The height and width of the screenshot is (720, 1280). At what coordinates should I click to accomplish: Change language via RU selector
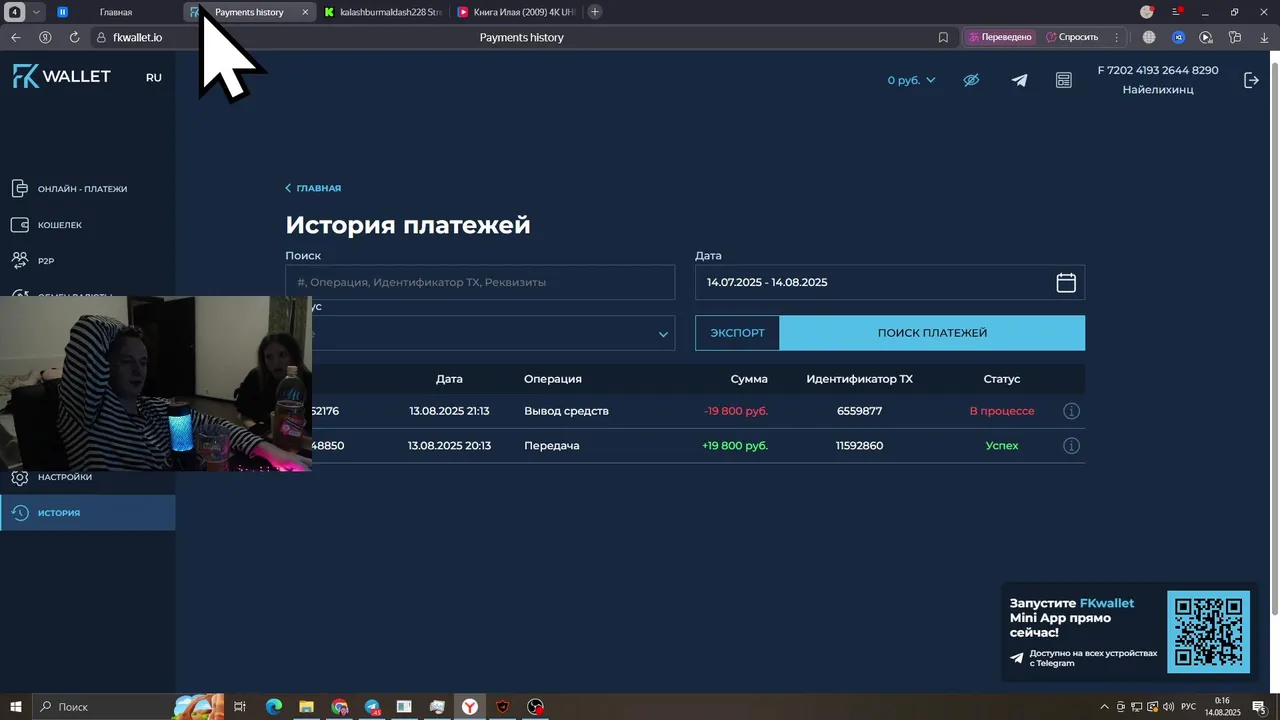click(x=153, y=77)
